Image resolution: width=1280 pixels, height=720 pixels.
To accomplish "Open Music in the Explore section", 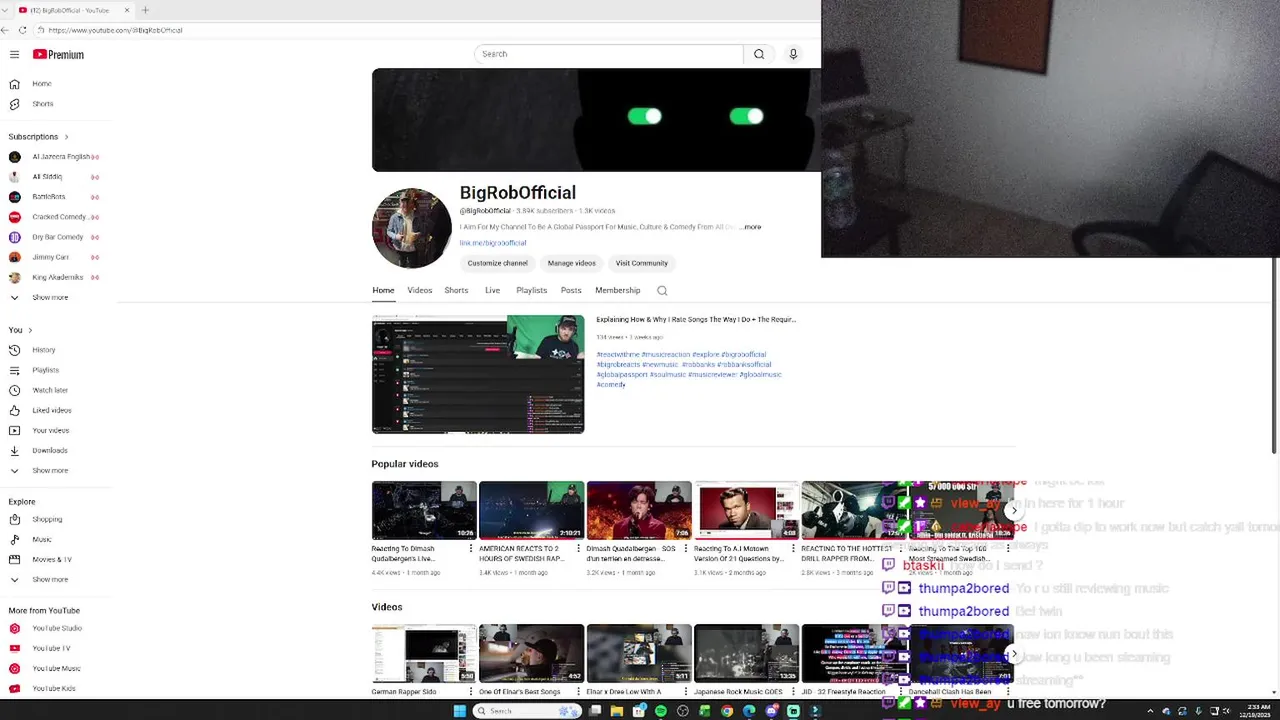I will pos(41,539).
